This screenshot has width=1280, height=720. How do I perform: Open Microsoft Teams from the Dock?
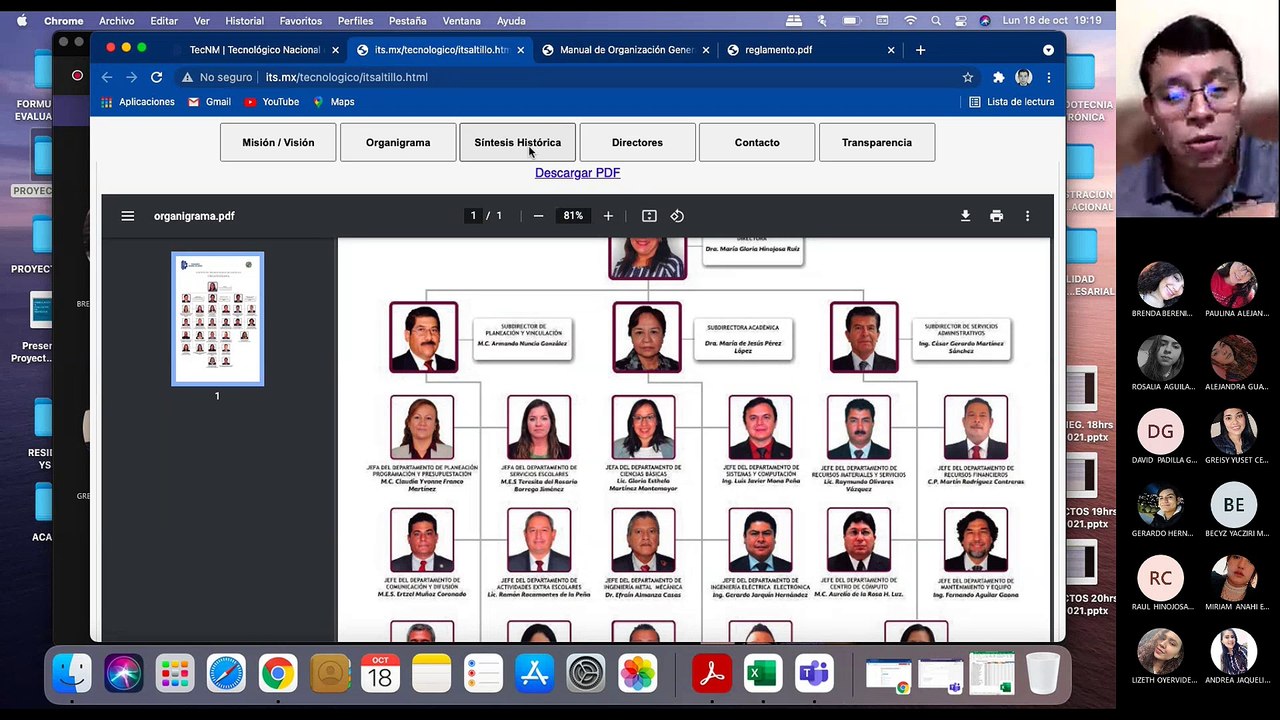[x=815, y=674]
